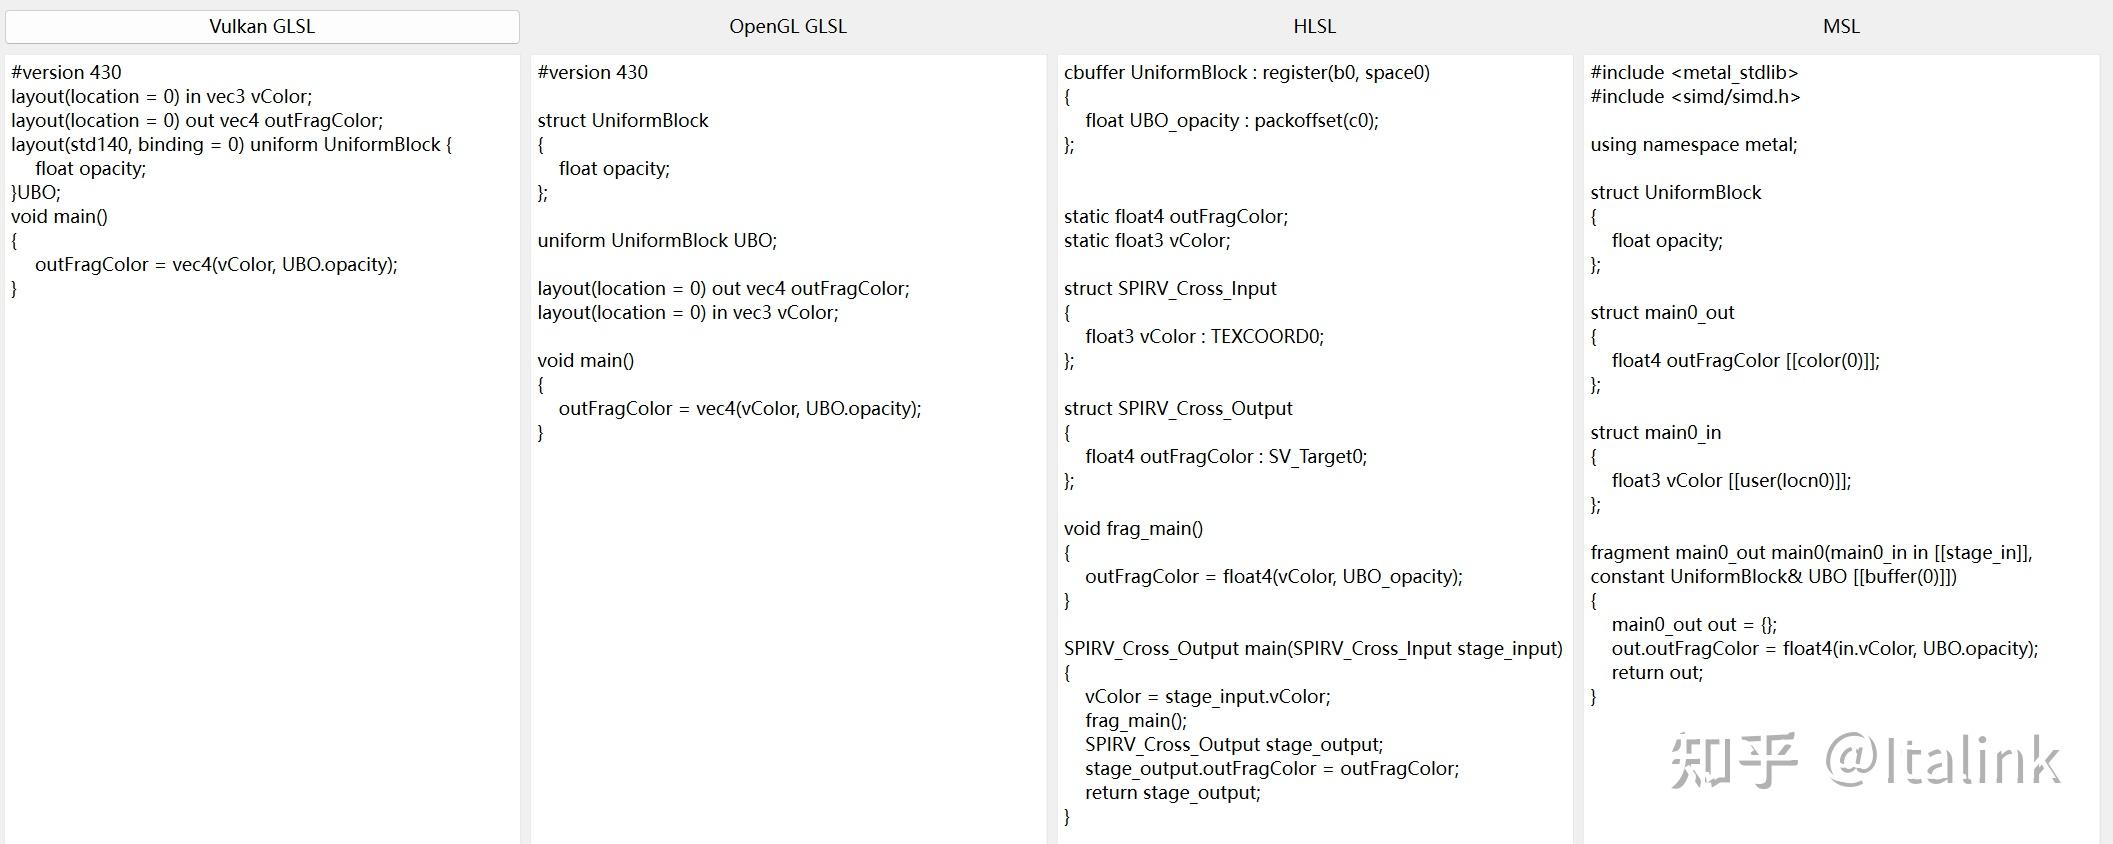Click '#include <metal_stdlib>' in the MSL code

[x=1694, y=73]
